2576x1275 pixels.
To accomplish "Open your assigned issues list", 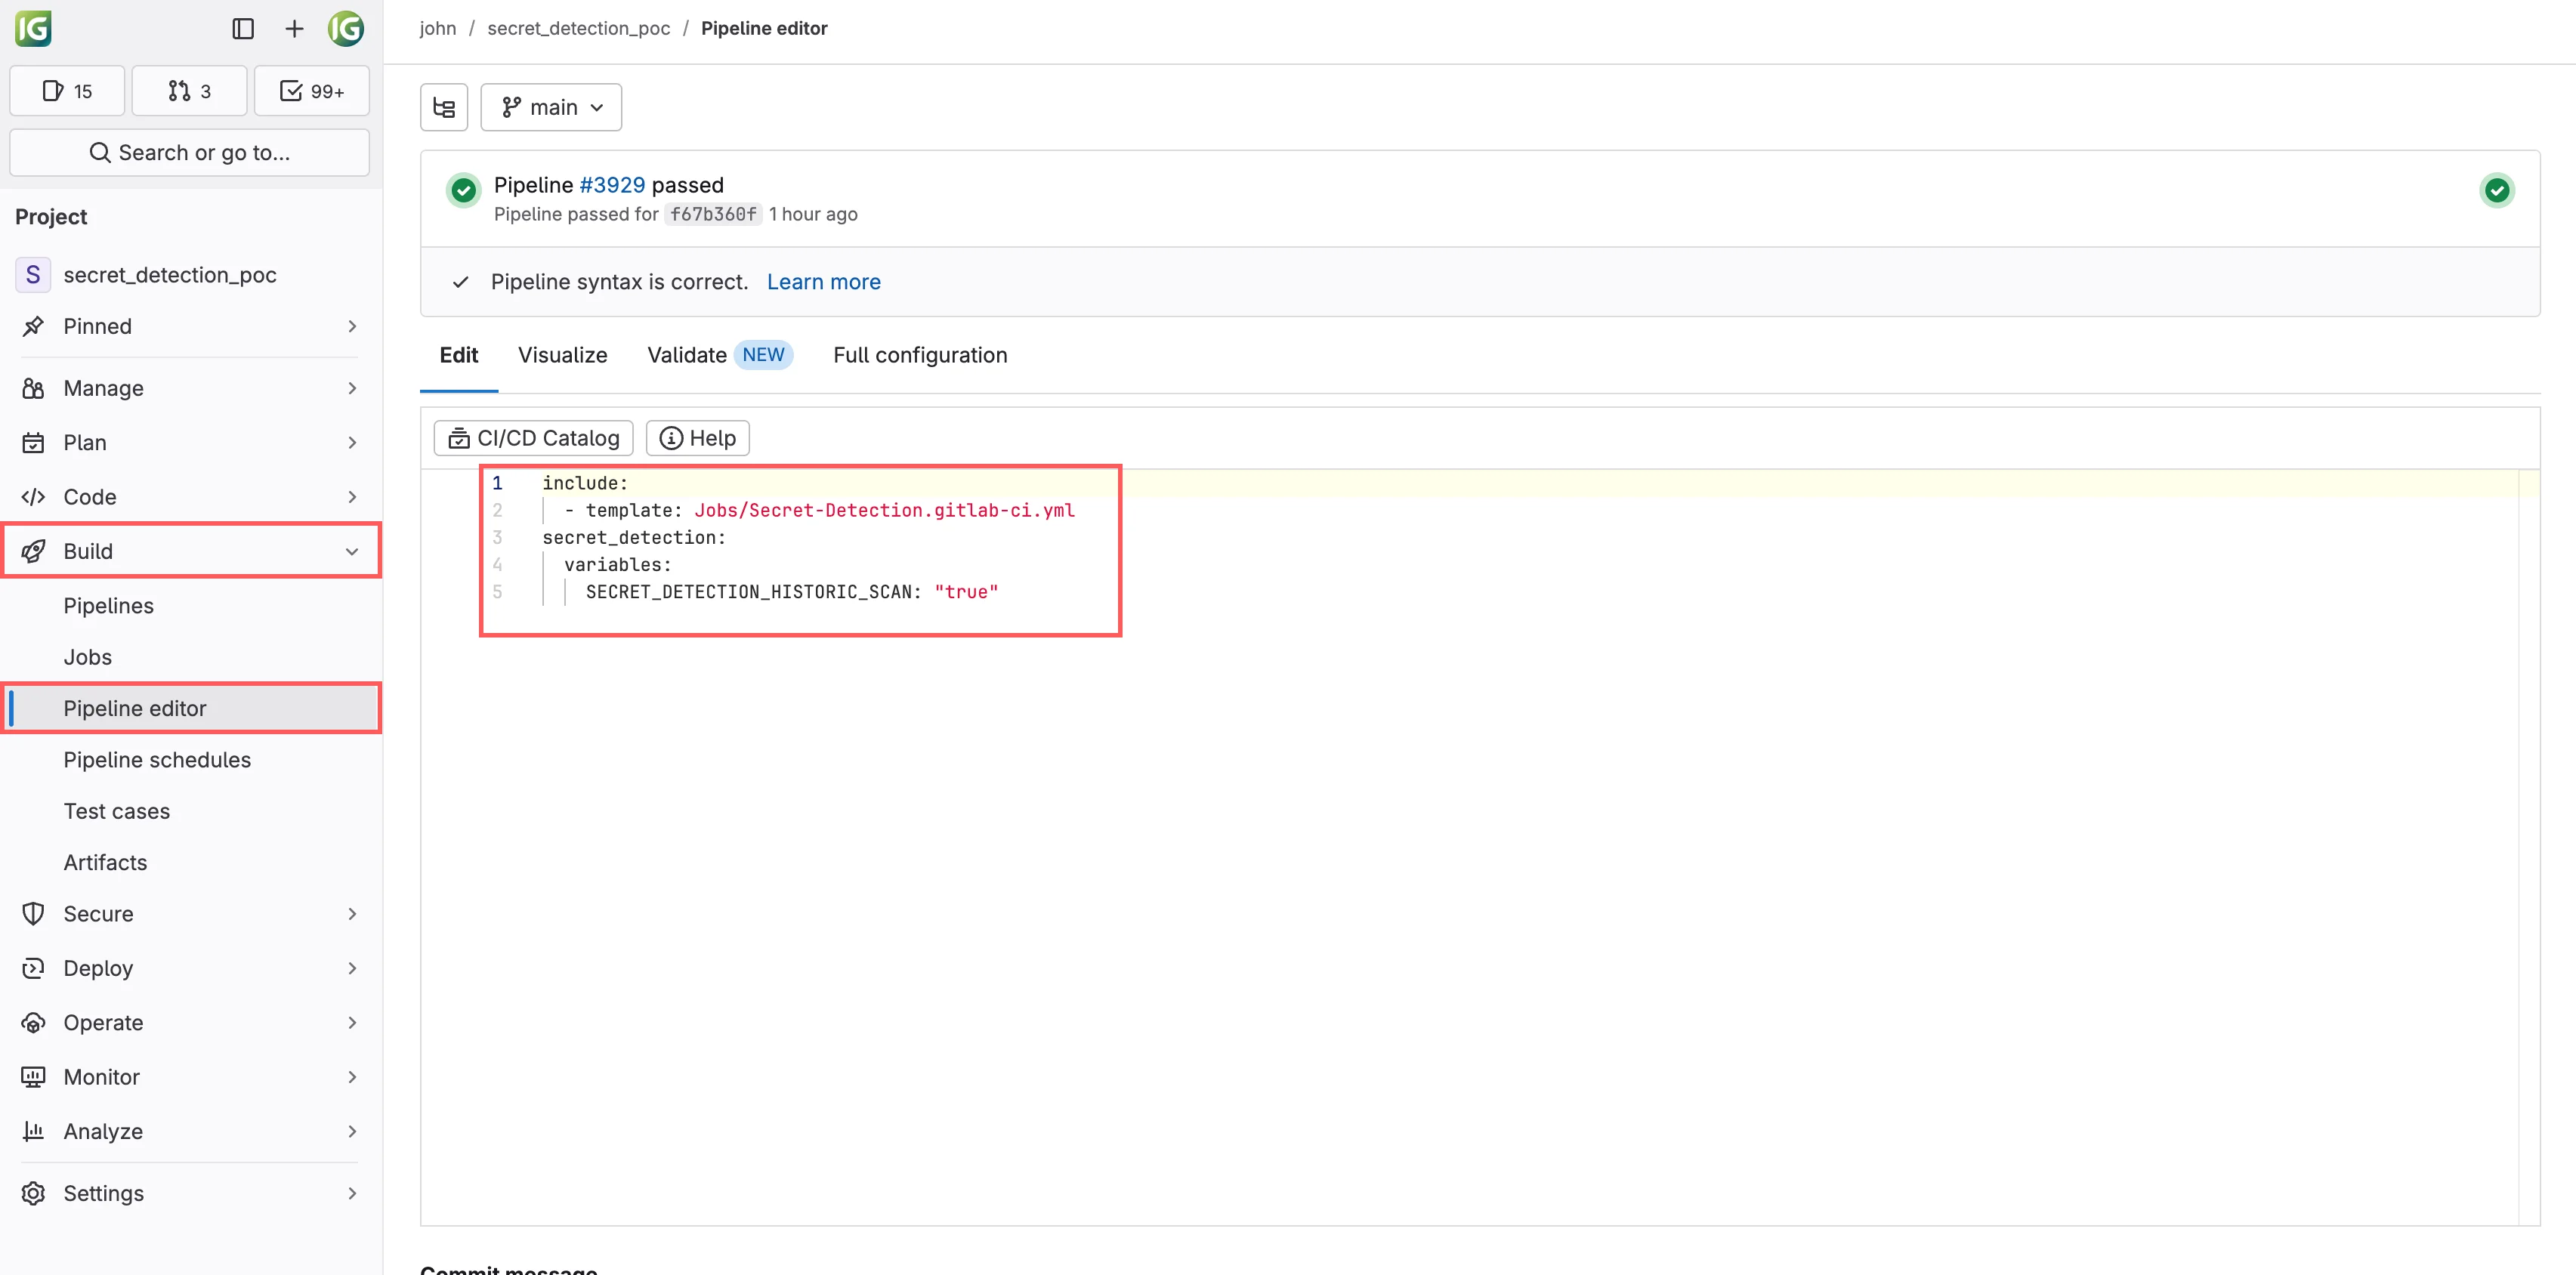I will tap(66, 90).
